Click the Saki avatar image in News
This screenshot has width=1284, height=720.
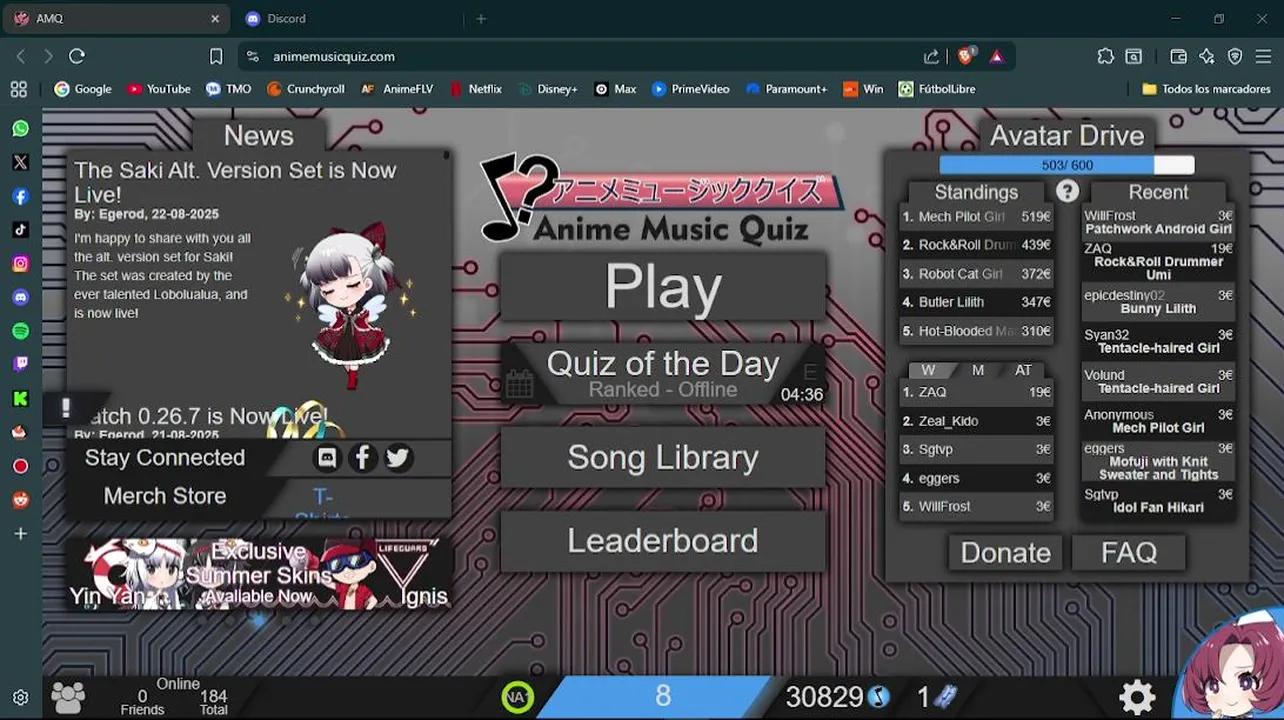pyautogui.click(x=349, y=307)
